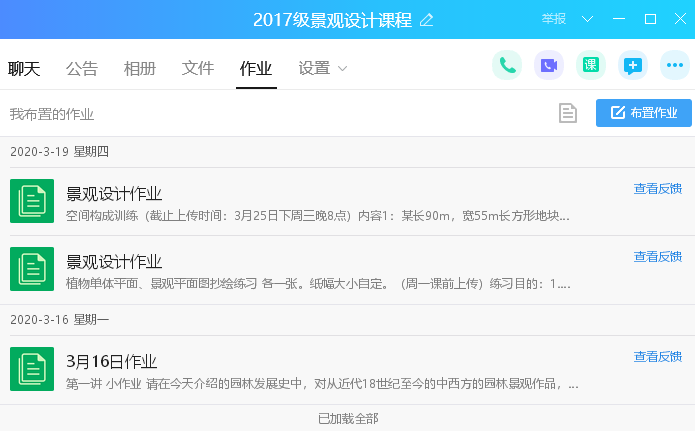Open the three-dots more options icon
Screen dimensions: 695x431
[x=675, y=65]
